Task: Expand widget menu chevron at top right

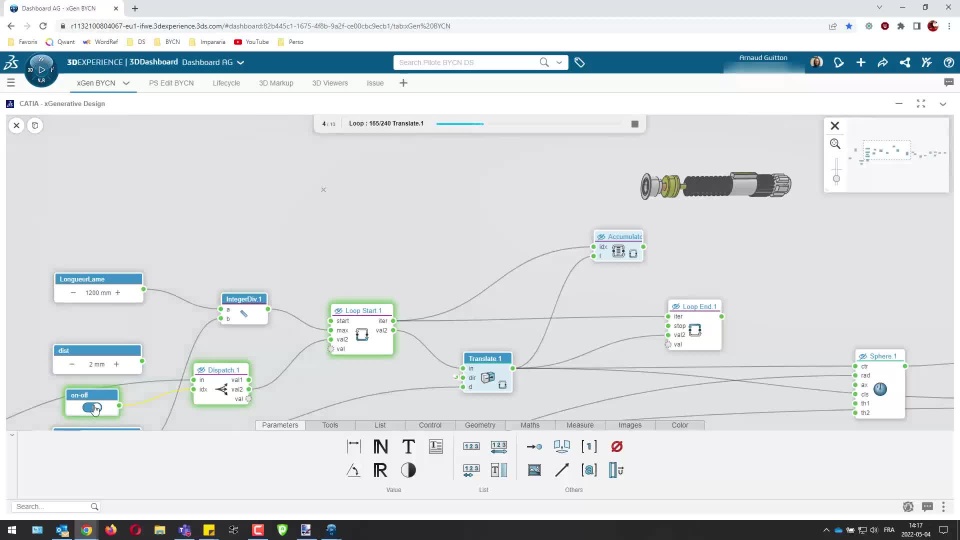Action: pyautogui.click(x=943, y=104)
